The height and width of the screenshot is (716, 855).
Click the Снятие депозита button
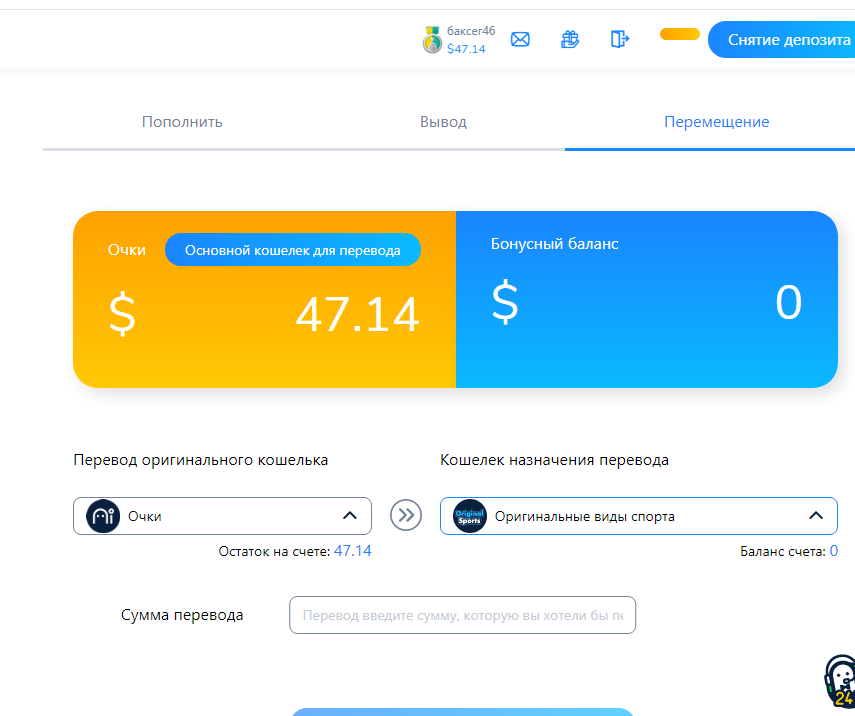781,39
